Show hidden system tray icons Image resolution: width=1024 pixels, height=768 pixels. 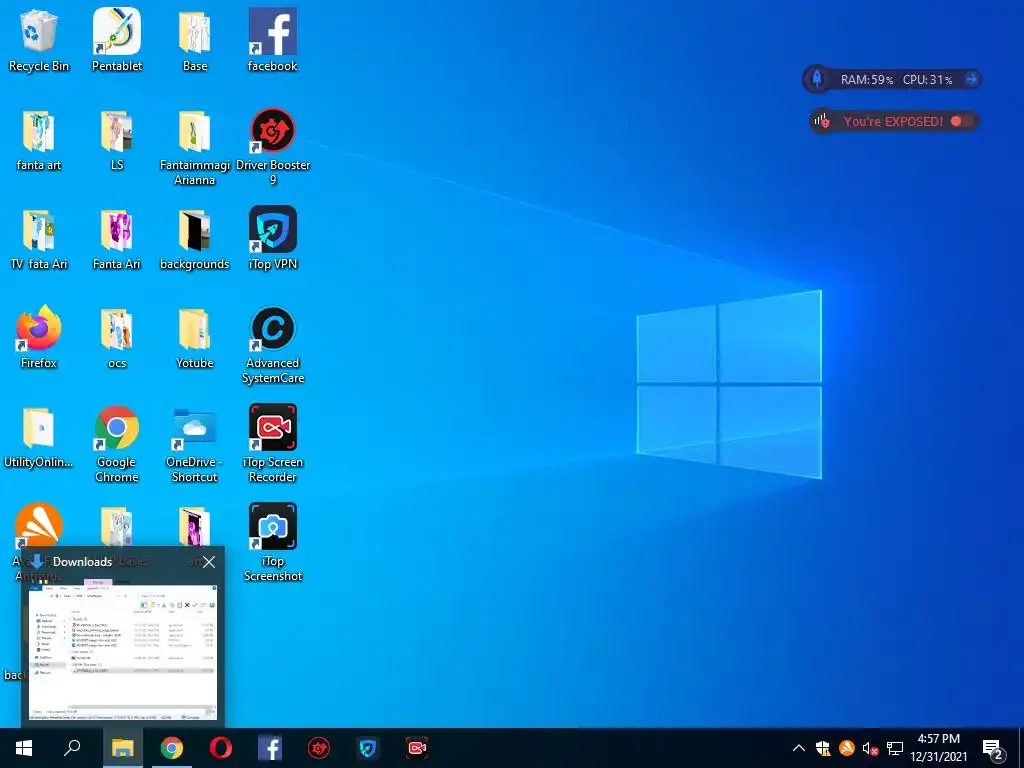(799, 748)
